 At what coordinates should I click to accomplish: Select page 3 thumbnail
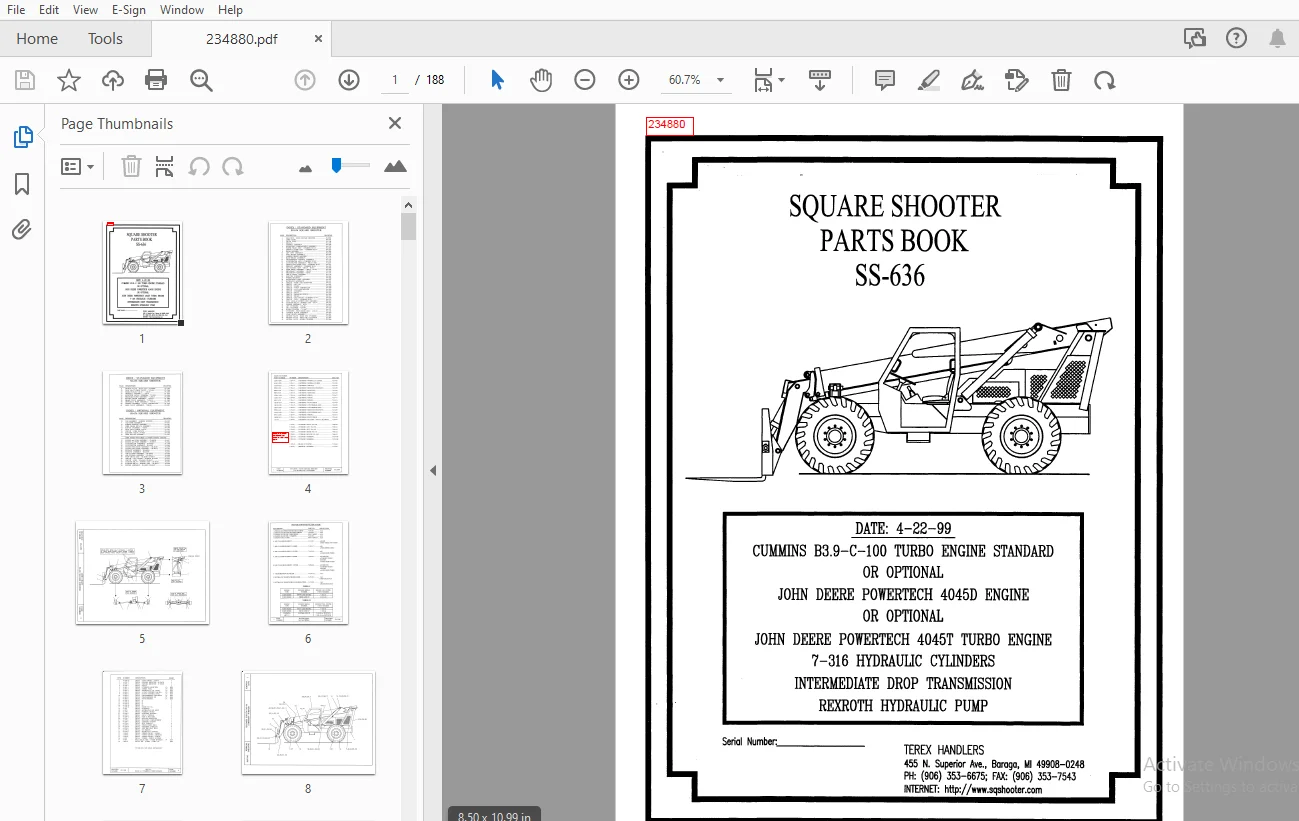point(142,422)
